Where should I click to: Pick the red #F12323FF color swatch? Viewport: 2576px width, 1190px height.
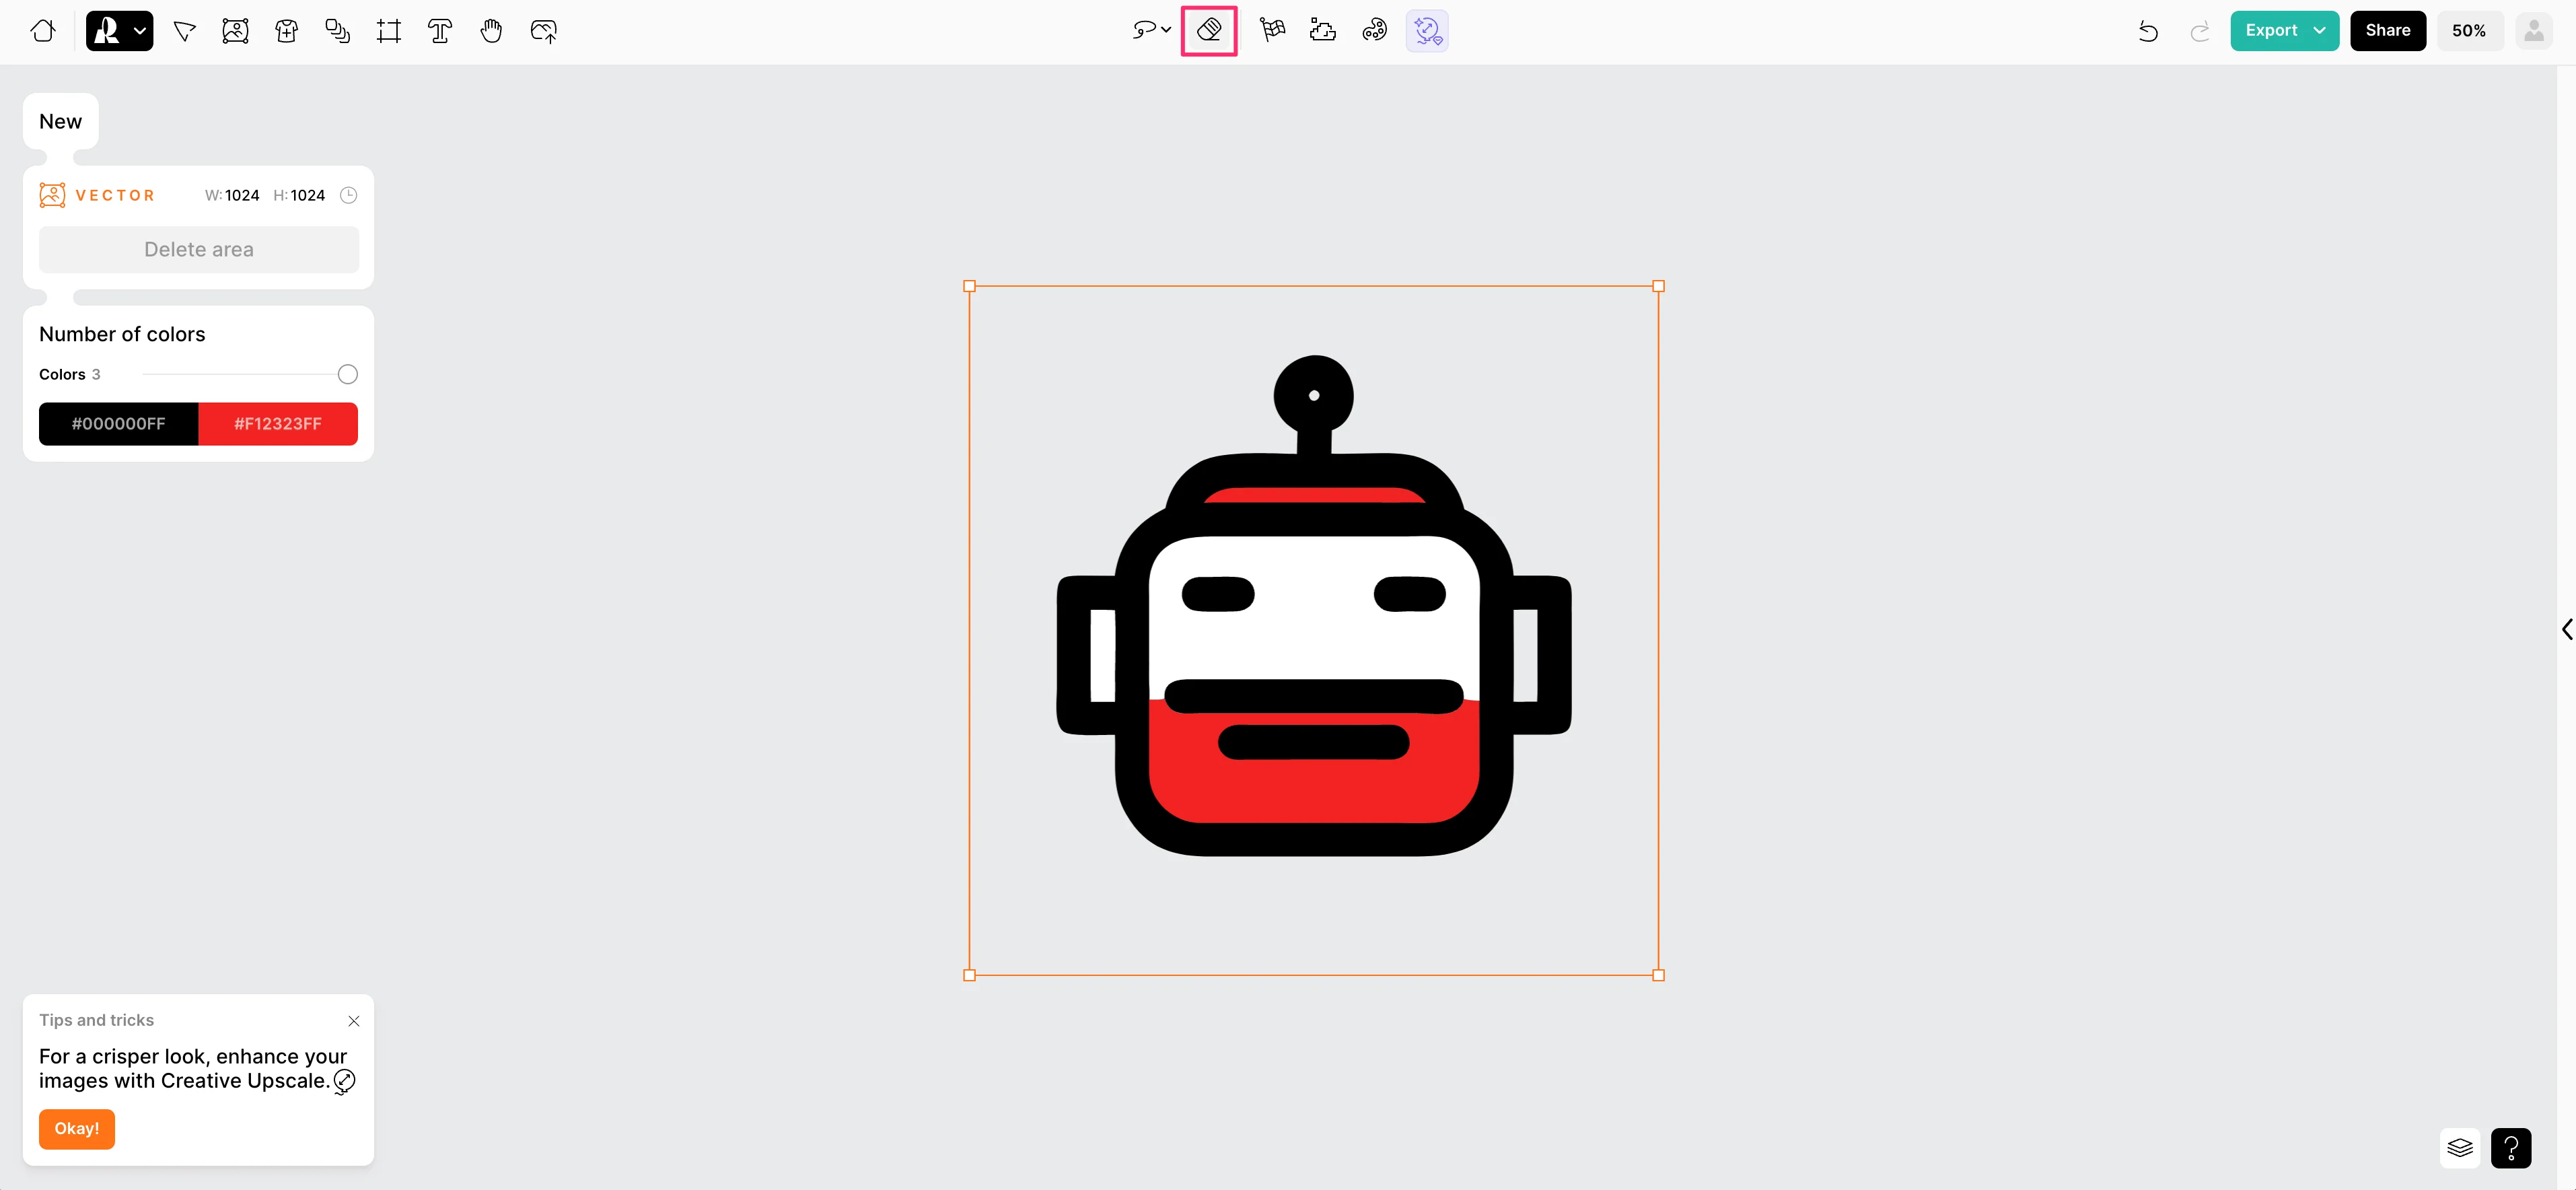pos(278,424)
